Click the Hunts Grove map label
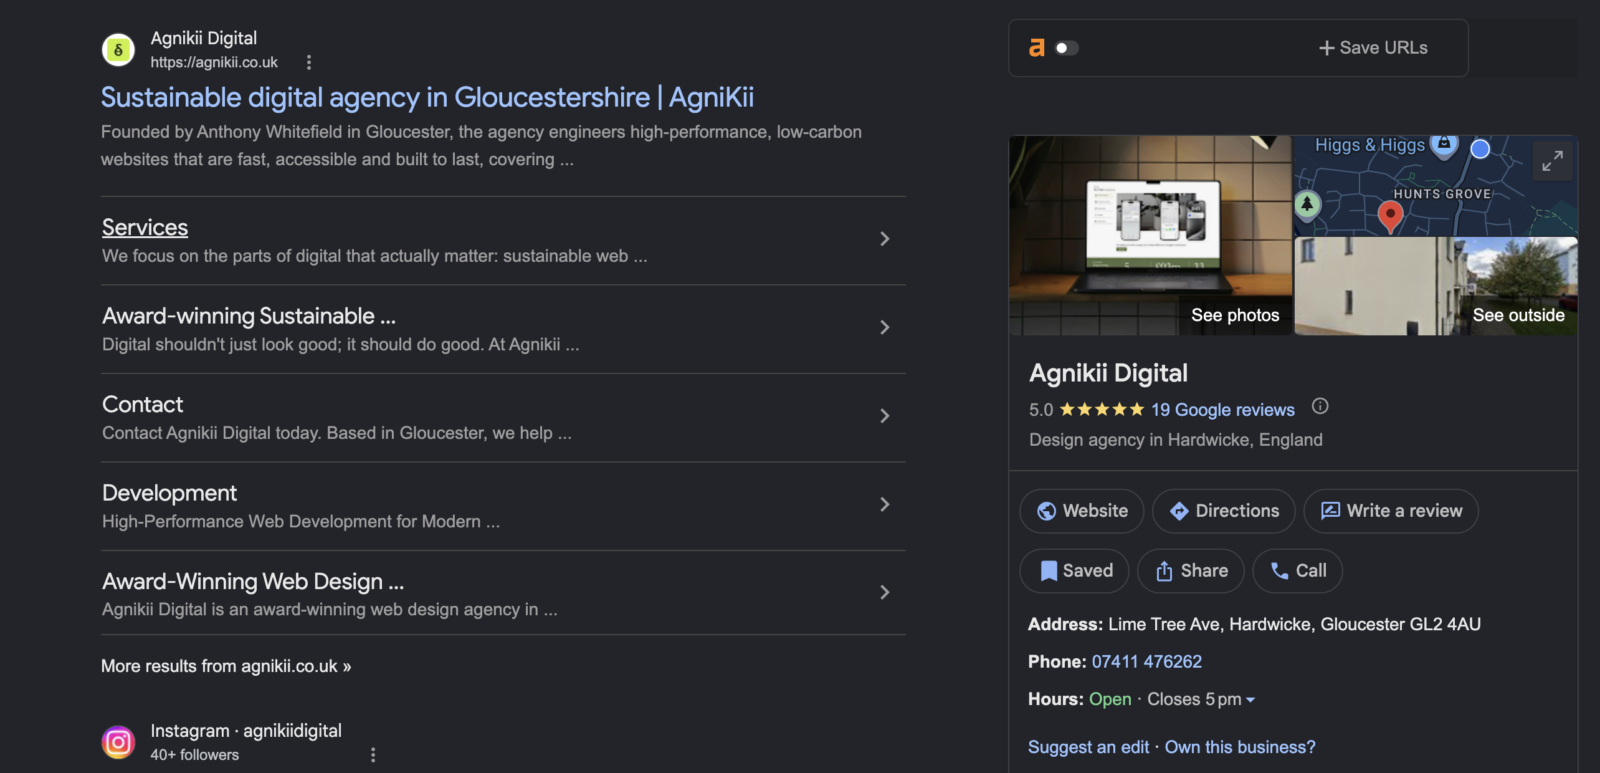The width and height of the screenshot is (1600, 773). [1442, 194]
